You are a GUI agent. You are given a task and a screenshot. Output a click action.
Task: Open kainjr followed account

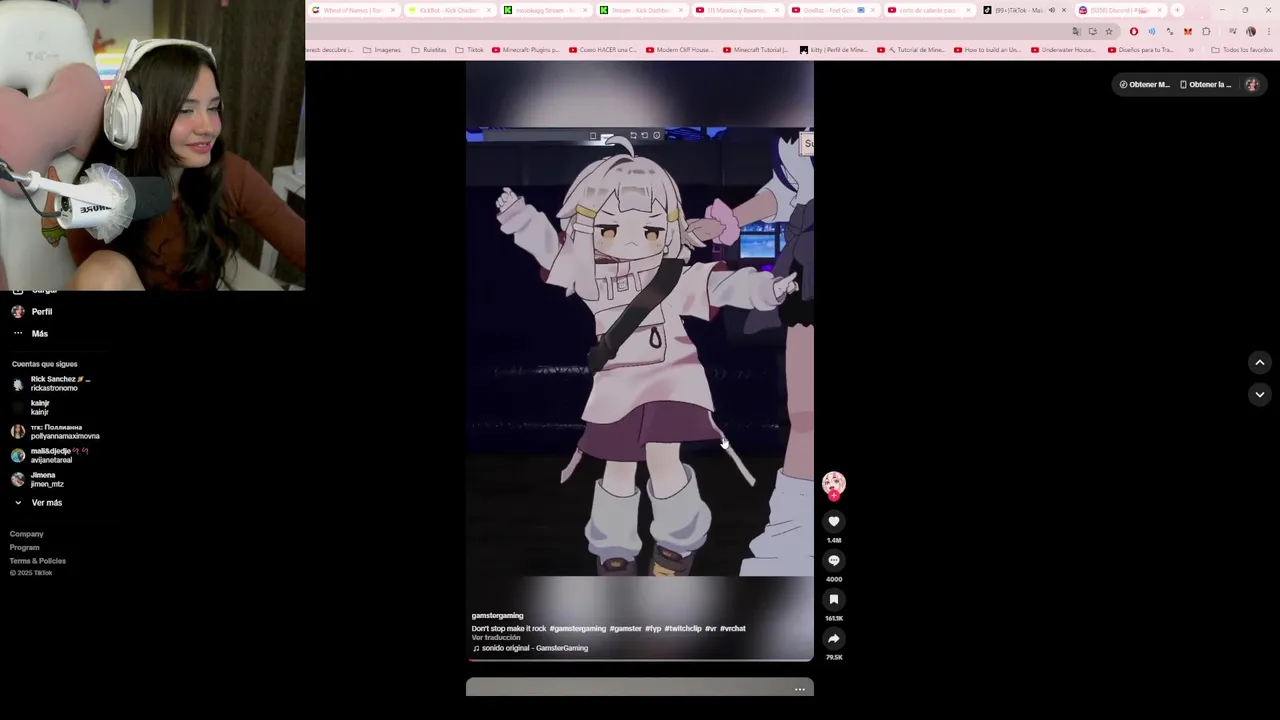coord(32,408)
